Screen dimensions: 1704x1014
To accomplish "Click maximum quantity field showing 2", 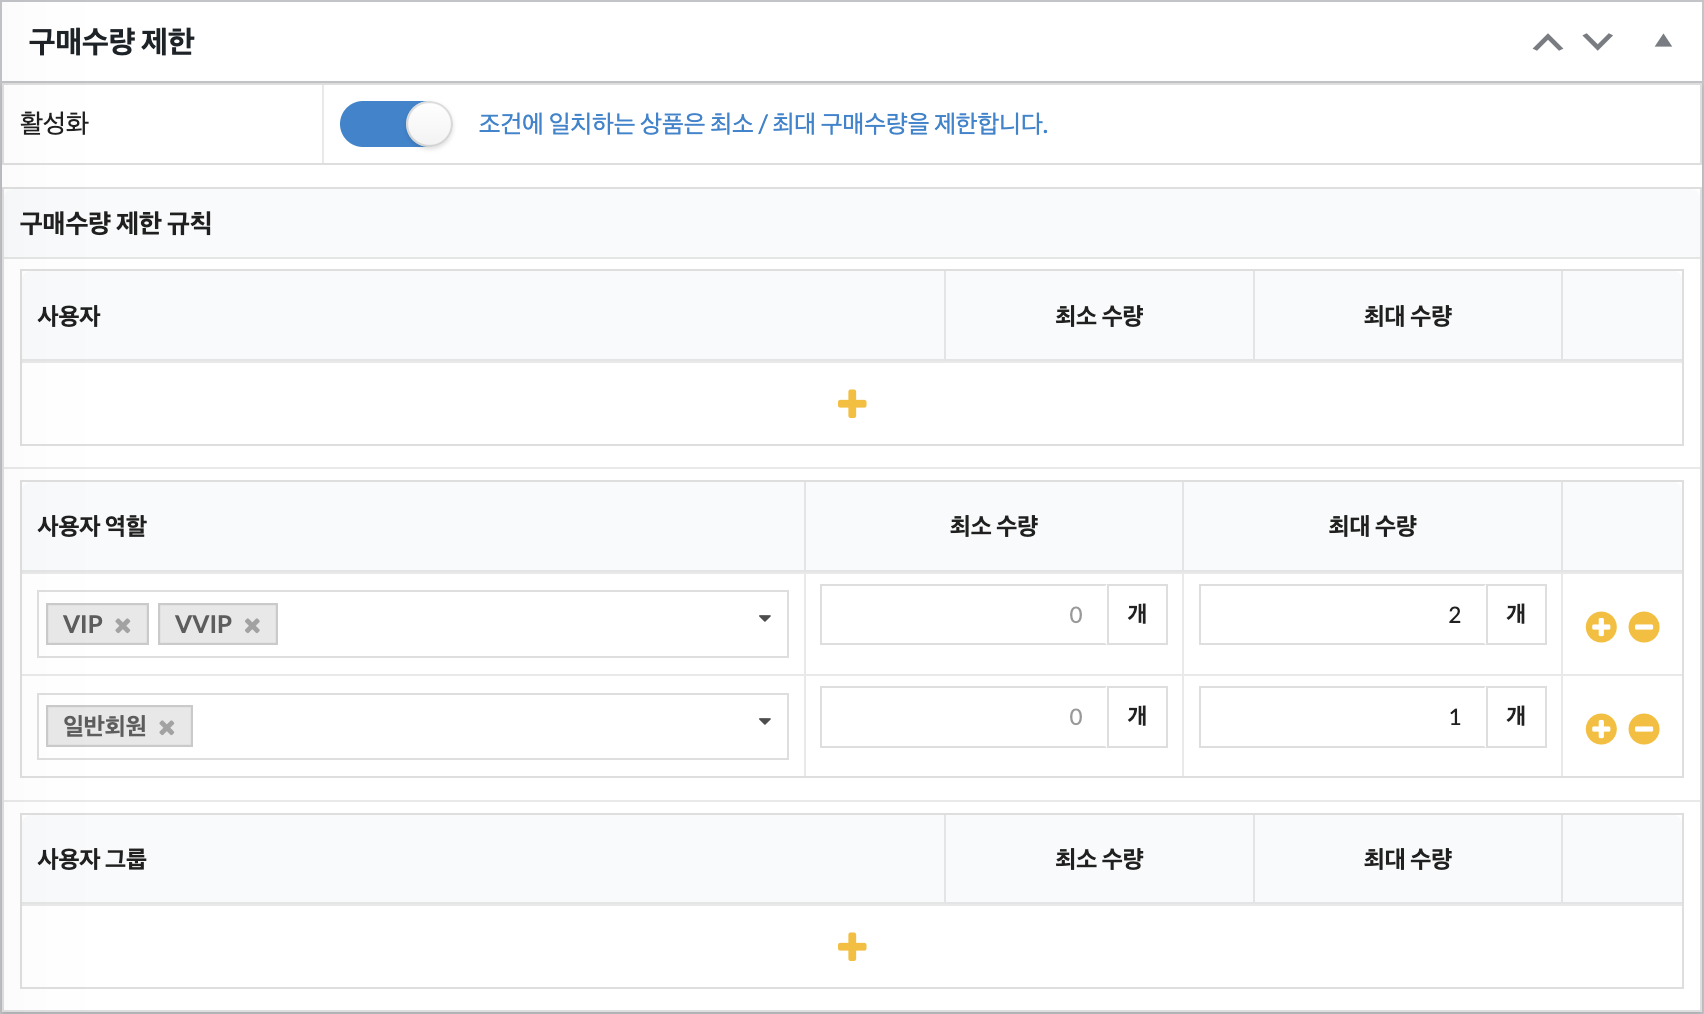I will tap(1342, 615).
